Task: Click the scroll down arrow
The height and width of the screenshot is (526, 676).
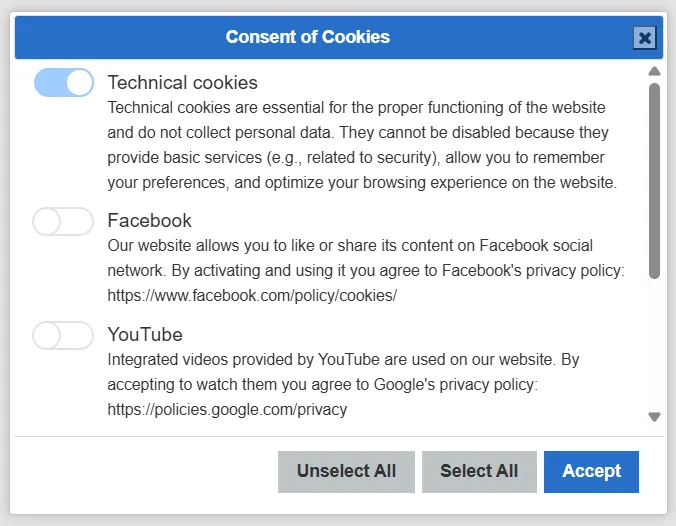Action: 654,417
